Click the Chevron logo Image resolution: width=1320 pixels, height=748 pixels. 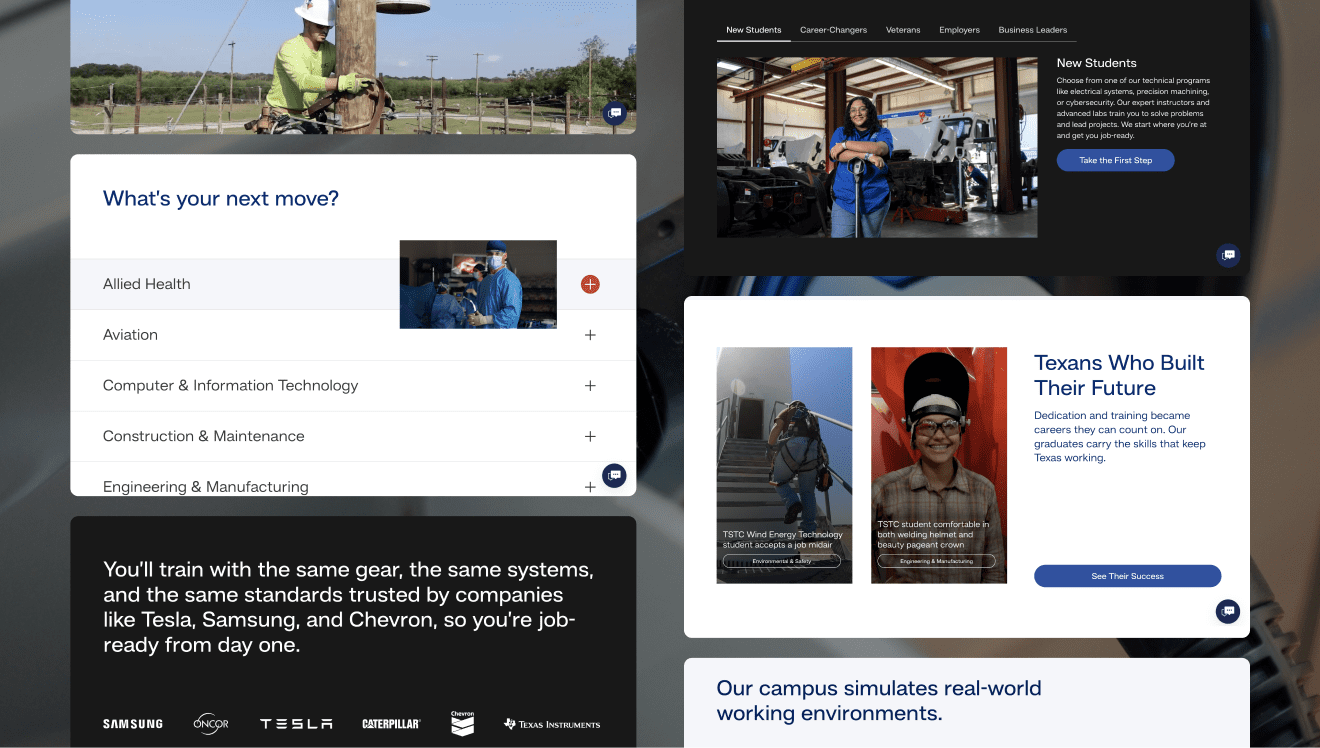pos(462,723)
